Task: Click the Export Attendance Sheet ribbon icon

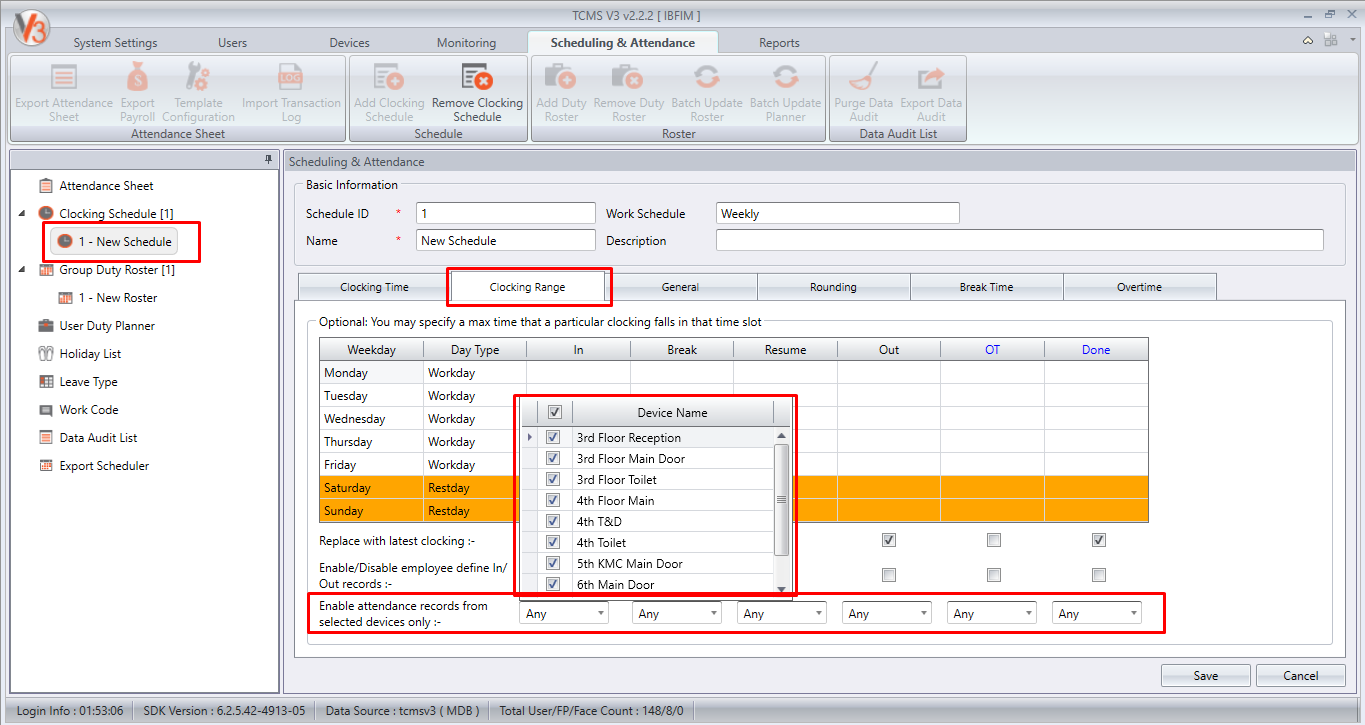Action: tap(64, 77)
